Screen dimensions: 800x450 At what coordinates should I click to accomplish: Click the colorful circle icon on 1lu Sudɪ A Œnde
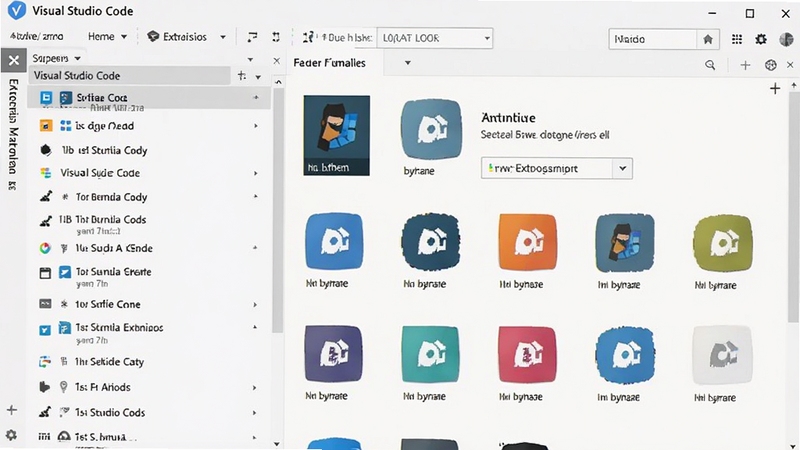[x=45, y=248]
